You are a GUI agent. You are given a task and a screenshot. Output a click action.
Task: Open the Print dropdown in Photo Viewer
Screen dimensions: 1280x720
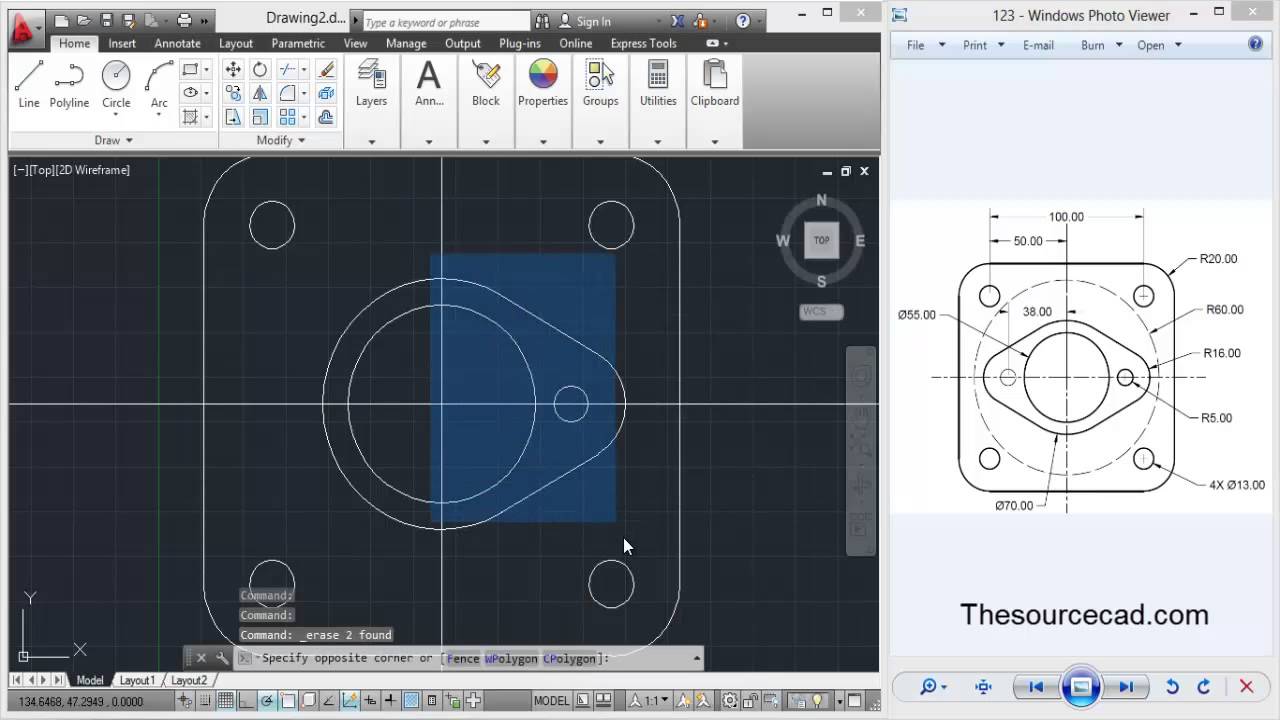click(983, 45)
